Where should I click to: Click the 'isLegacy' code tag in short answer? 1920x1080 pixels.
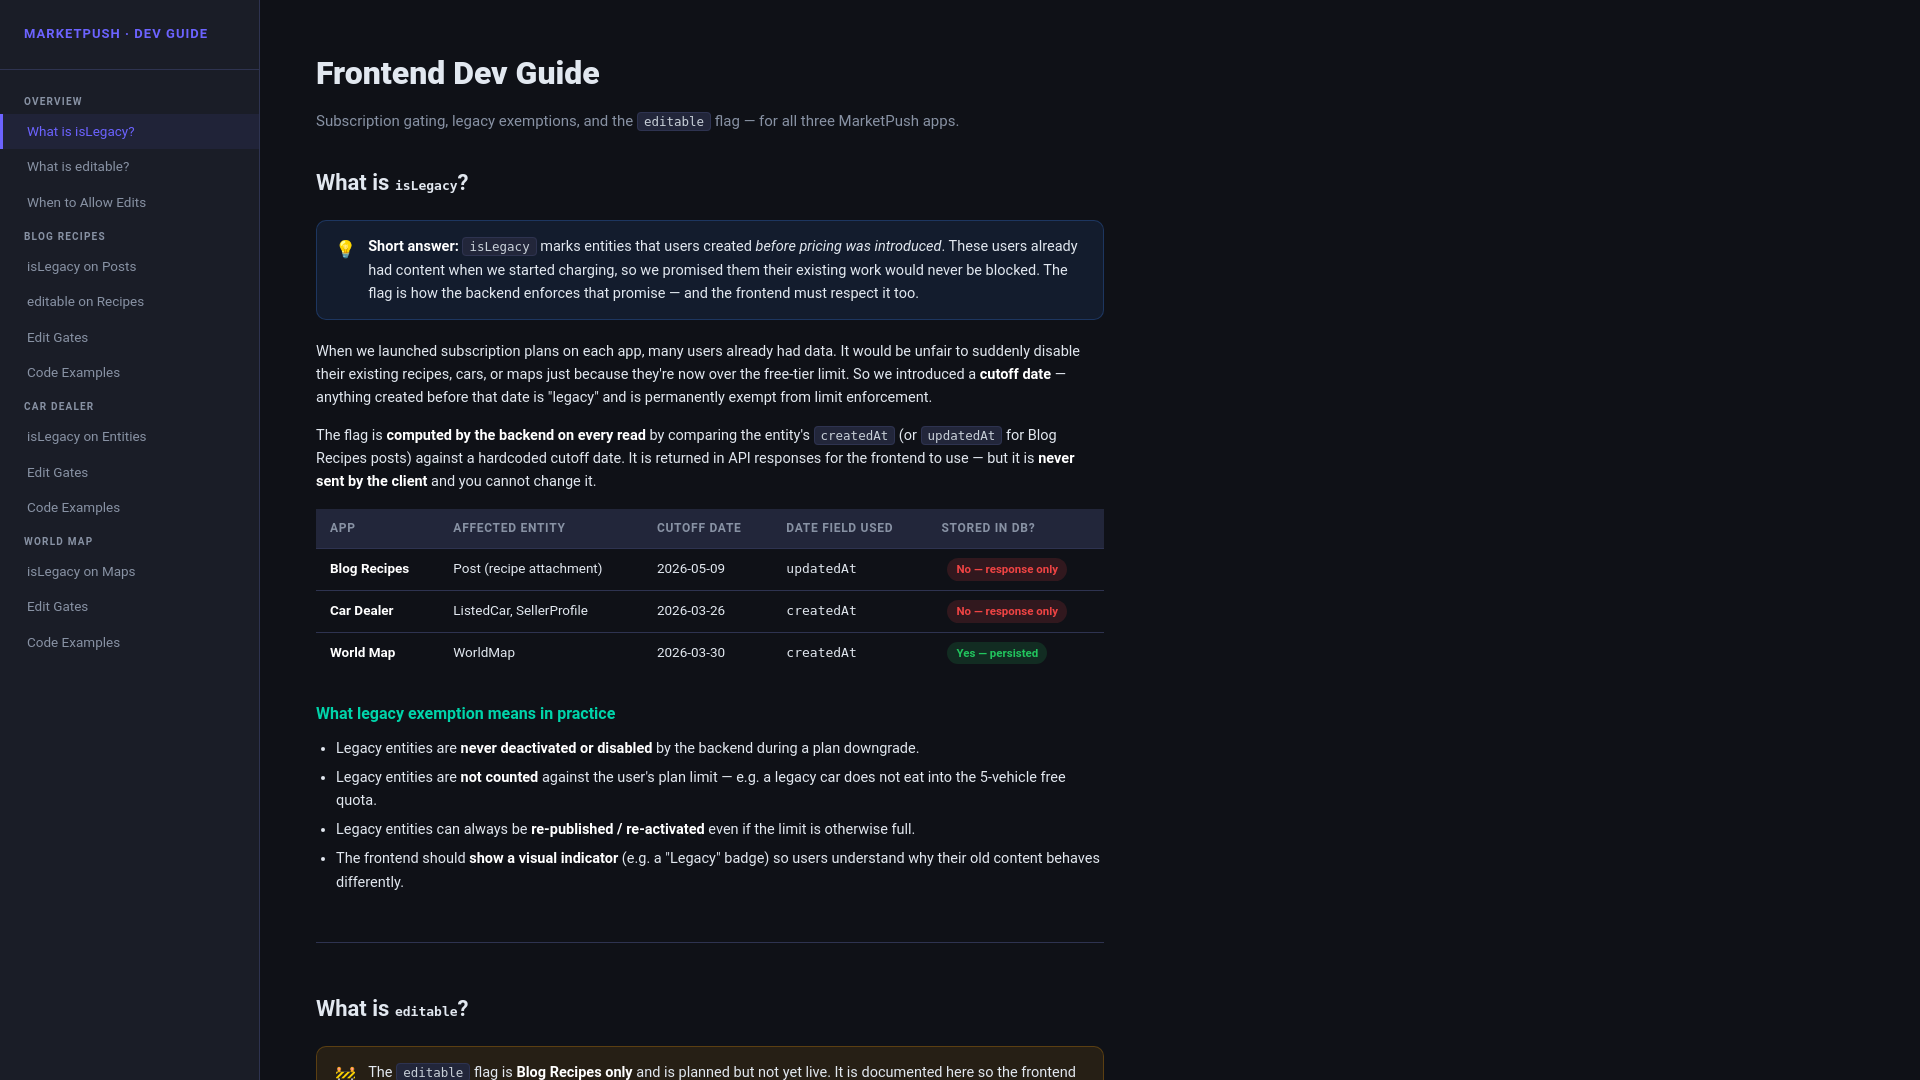499,247
